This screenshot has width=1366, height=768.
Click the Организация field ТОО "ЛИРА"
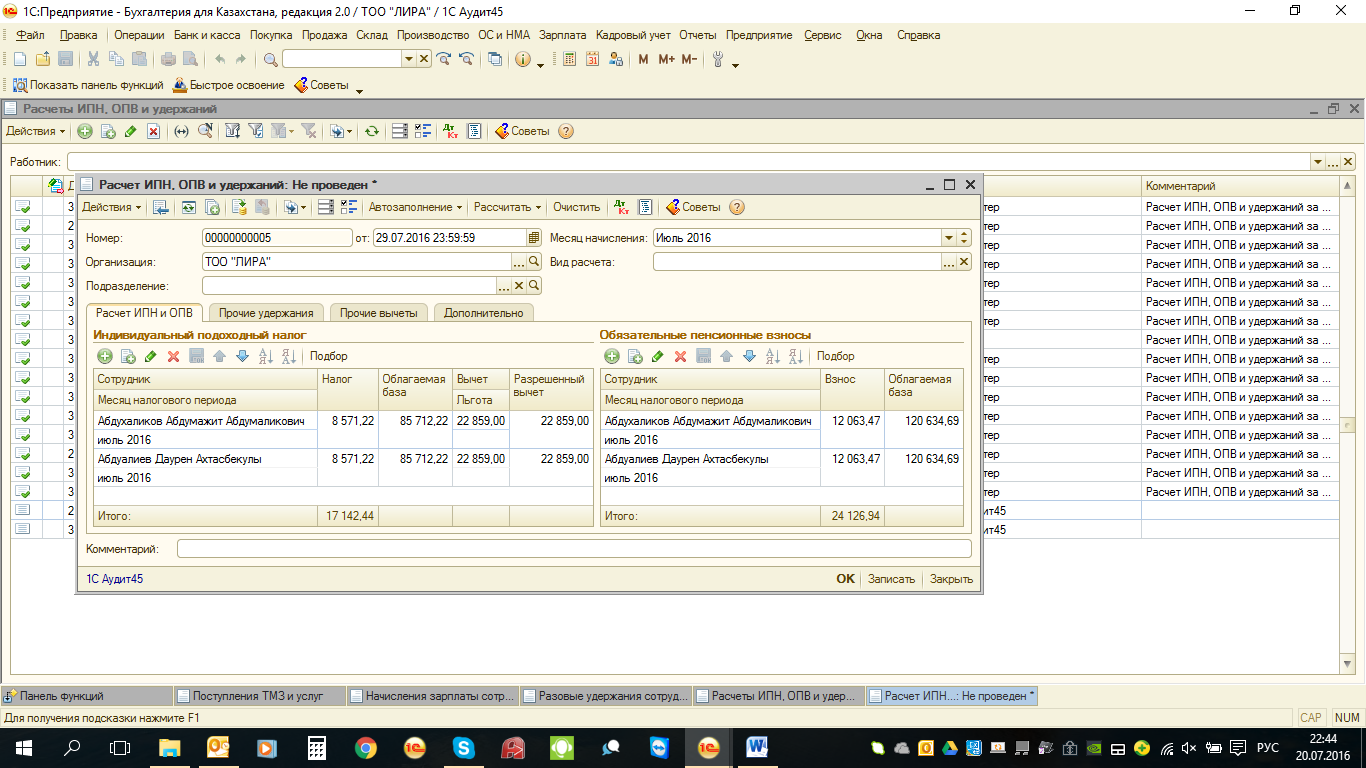click(357, 262)
